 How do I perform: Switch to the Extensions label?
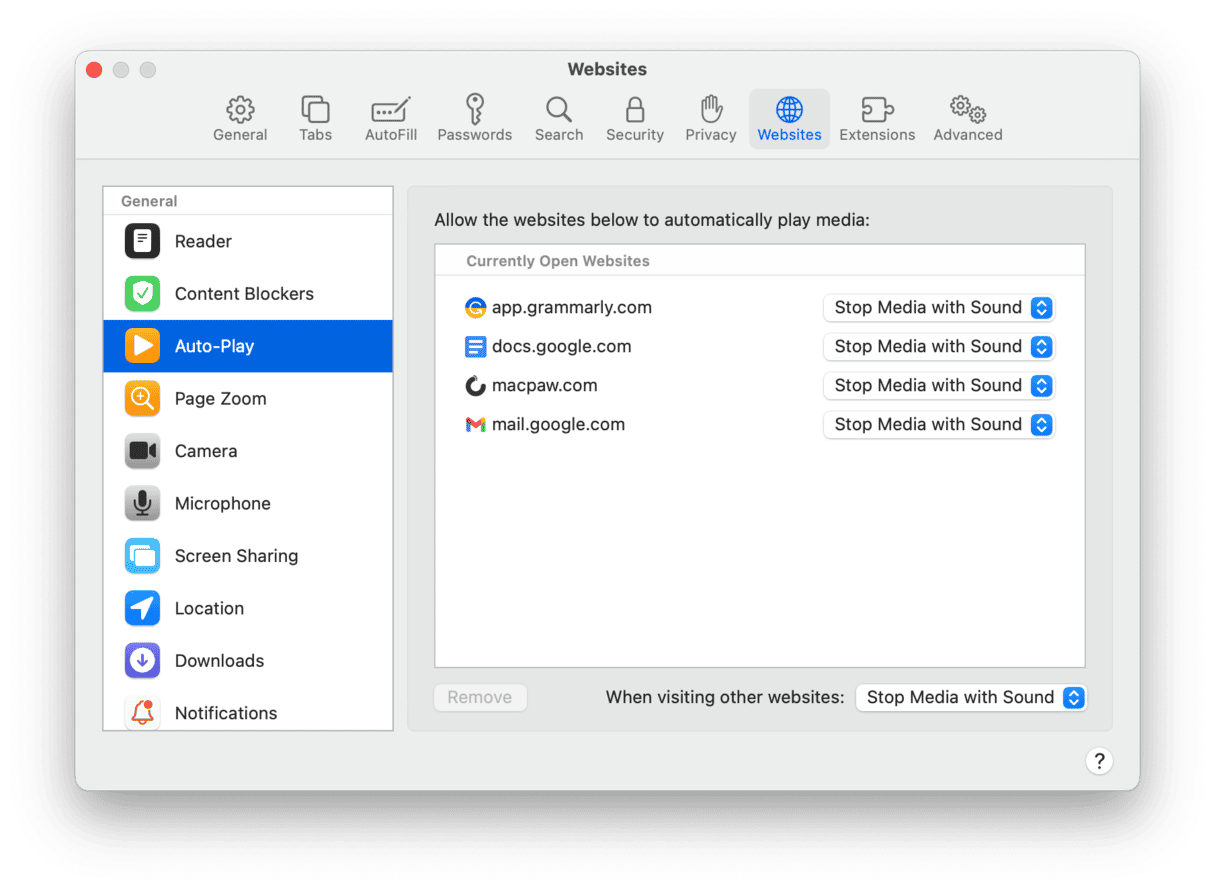coord(877,135)
